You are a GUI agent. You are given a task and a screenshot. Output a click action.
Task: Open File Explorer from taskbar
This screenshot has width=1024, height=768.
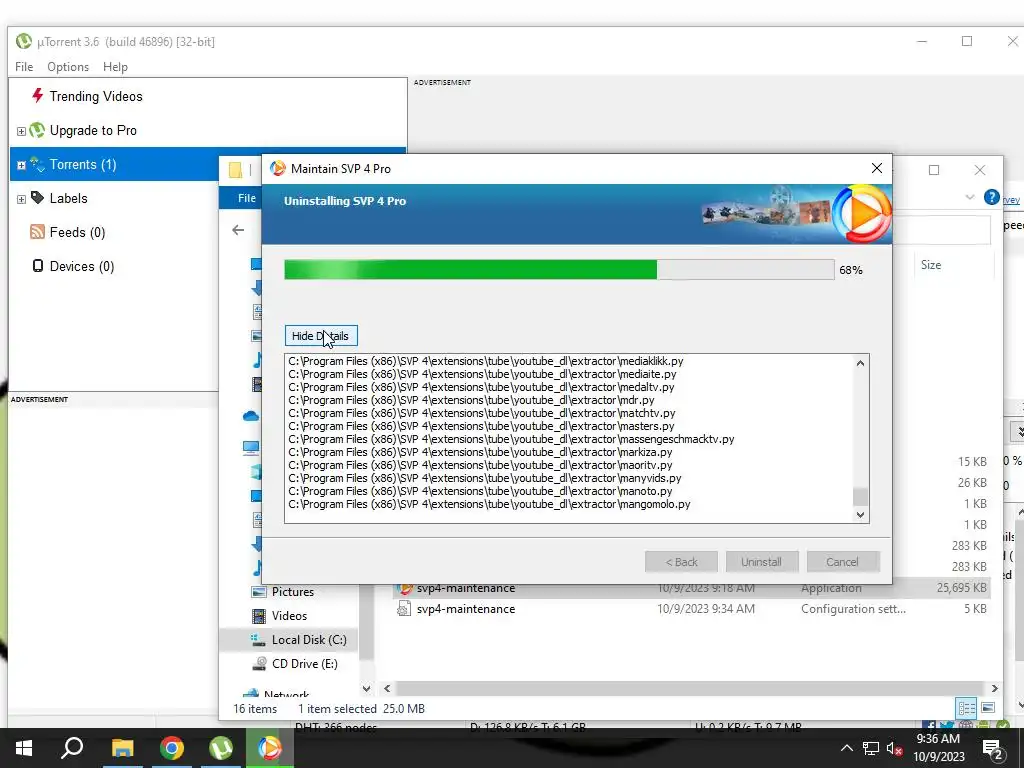pyautogui.click(x=122, y=748)
